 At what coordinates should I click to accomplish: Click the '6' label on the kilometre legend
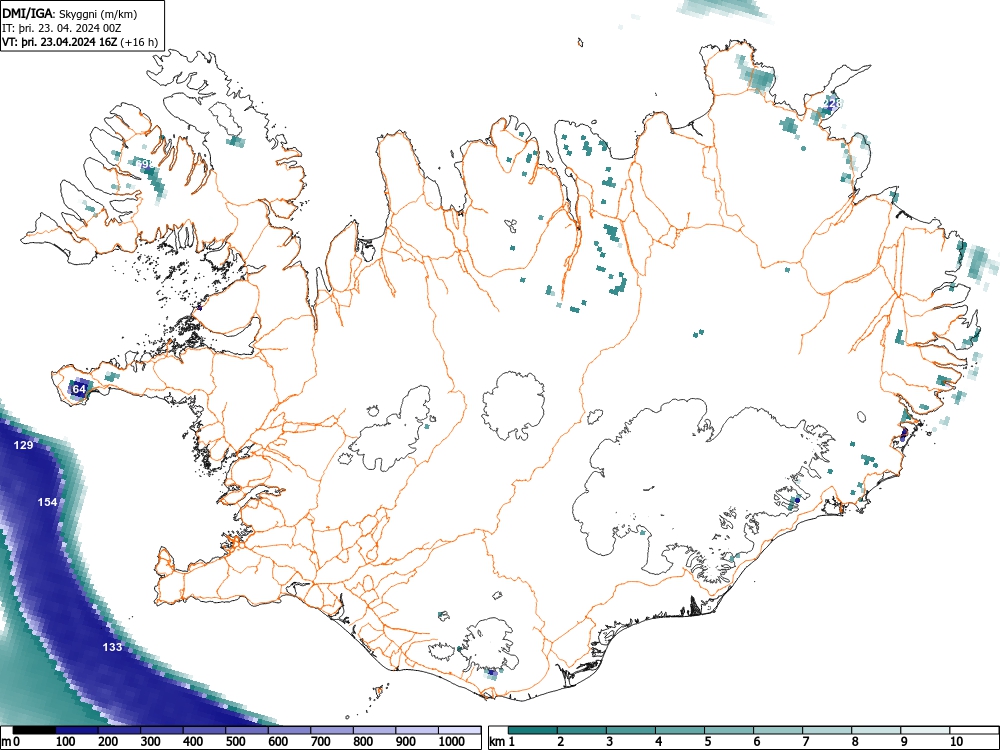point(756,742)
